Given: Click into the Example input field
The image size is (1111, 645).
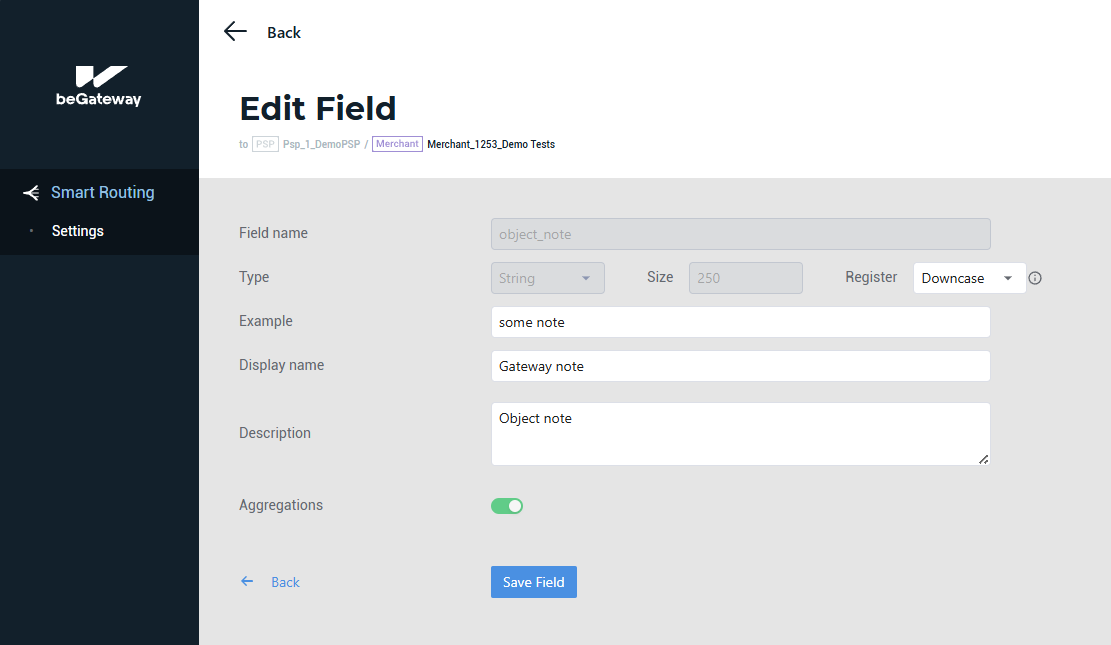Looking at the screenshot, I should click(x=740, y=322).
